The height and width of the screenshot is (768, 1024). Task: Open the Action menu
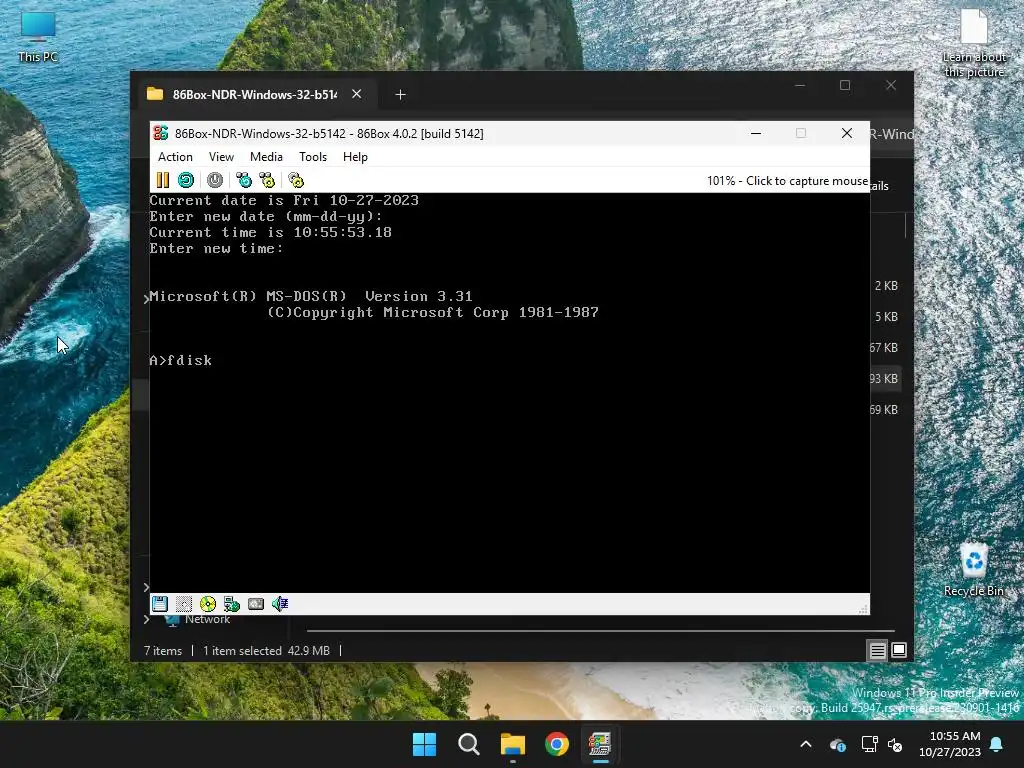tap(175, 157)
